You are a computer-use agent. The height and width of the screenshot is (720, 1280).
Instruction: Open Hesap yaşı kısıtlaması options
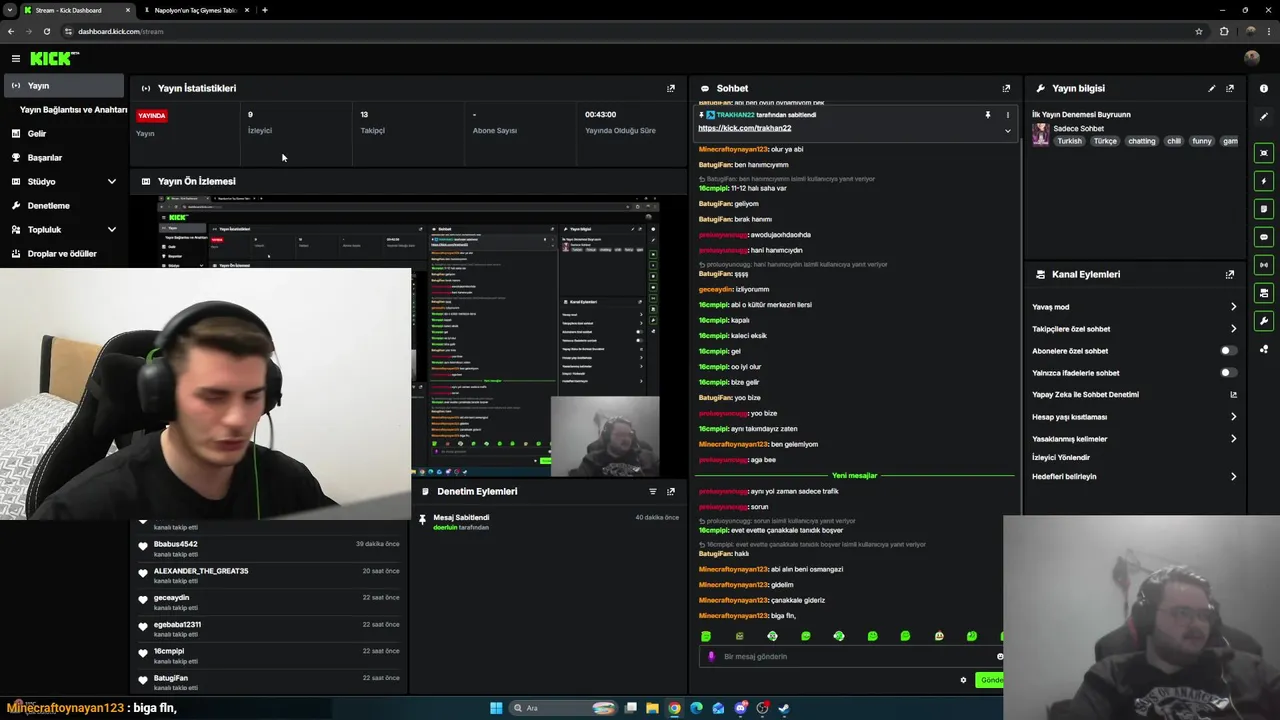point(1134,417)
